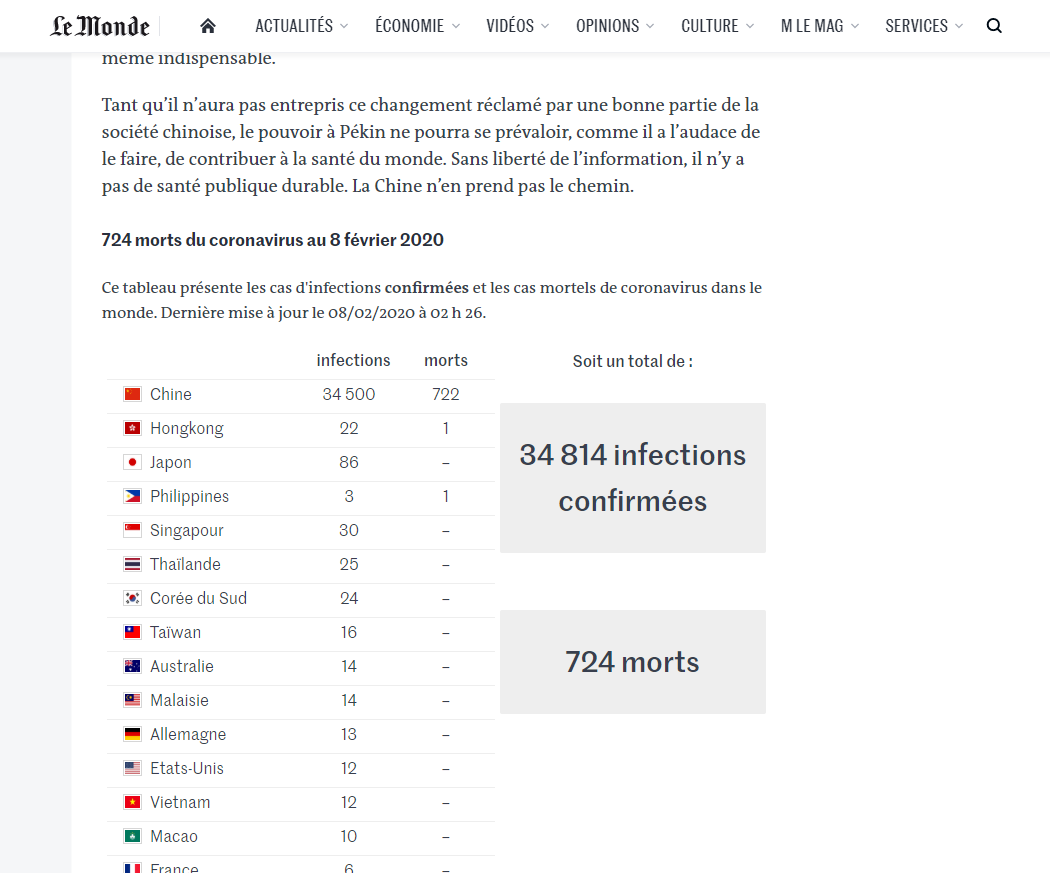The height and width of the screenshot is (873, 1050).
Task: Open the Culture section menu
Action: point(717,26)
